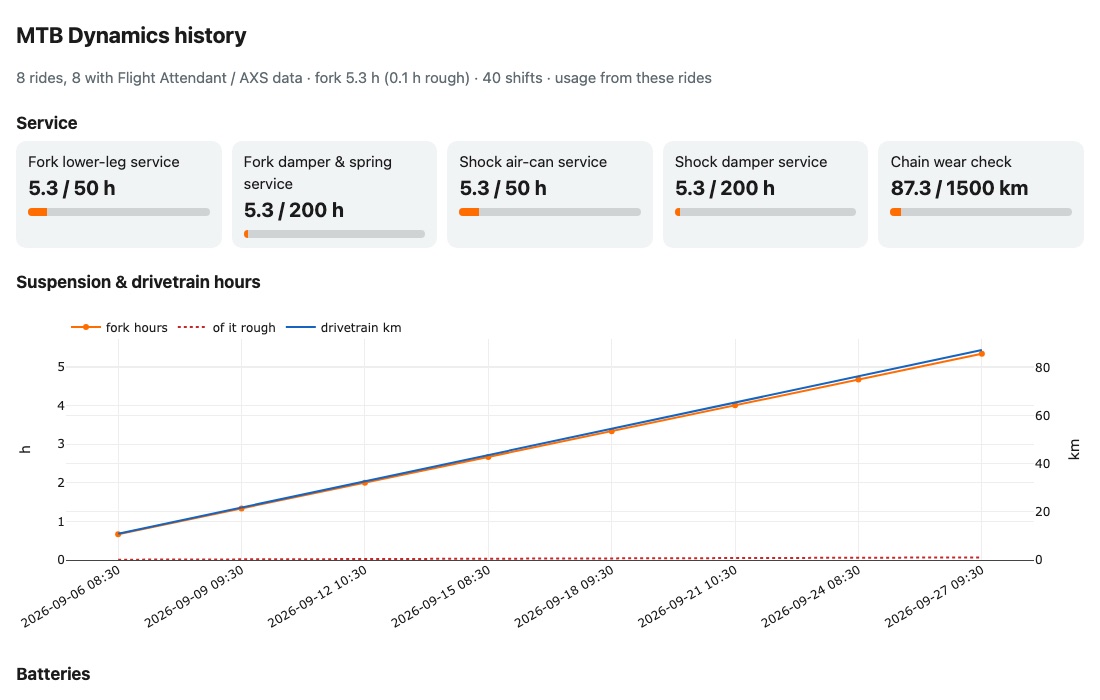This screenshot has height=700, width=1100.
Task: Click the '2026-09-09 09:30' axis label
Action: click(x=194, y=597)
